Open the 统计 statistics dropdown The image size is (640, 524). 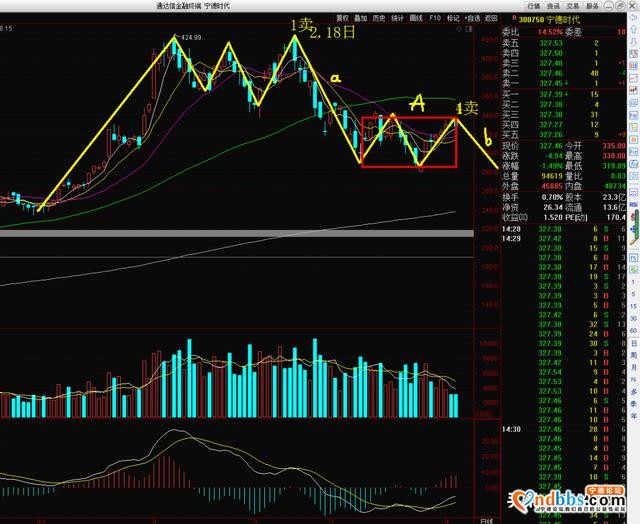[x=397, y=17]
